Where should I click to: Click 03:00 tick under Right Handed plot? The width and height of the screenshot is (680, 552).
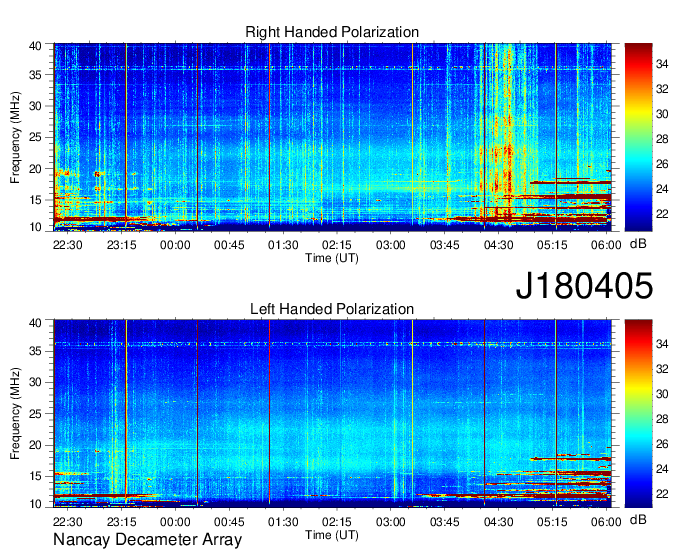390,245
